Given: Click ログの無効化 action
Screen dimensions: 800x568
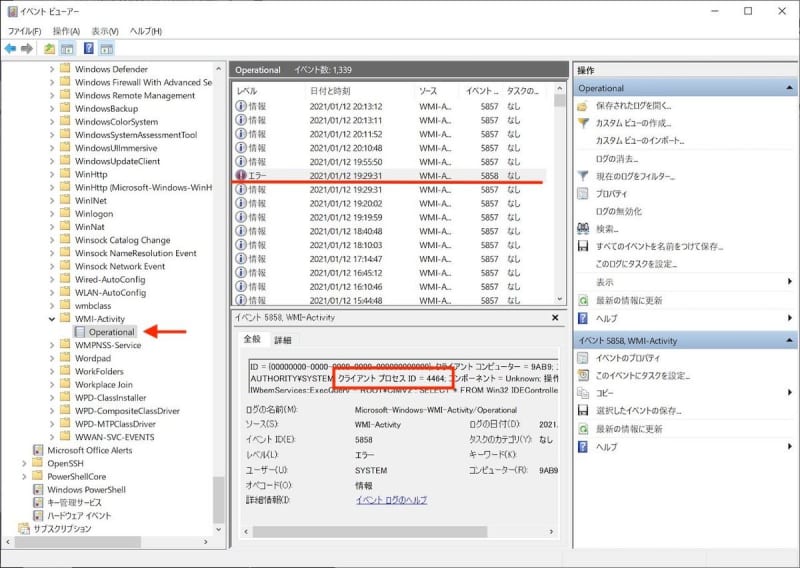Looking at the screenshot, I should point(619,211).
